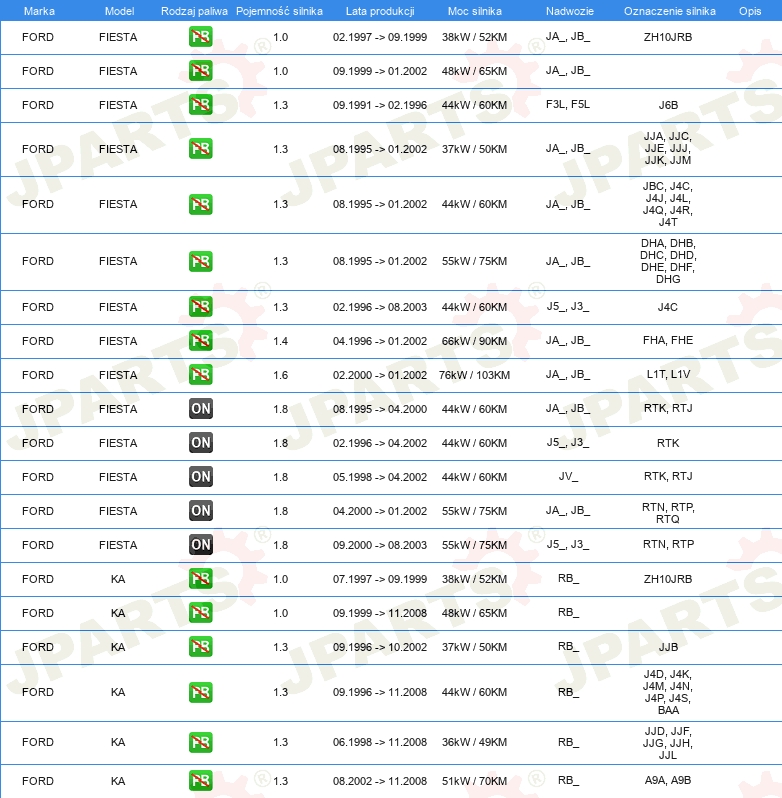Viewport: 782px width, 798px height.
Task: Click the Pojemność silnika column header
Action: (279, 11)
